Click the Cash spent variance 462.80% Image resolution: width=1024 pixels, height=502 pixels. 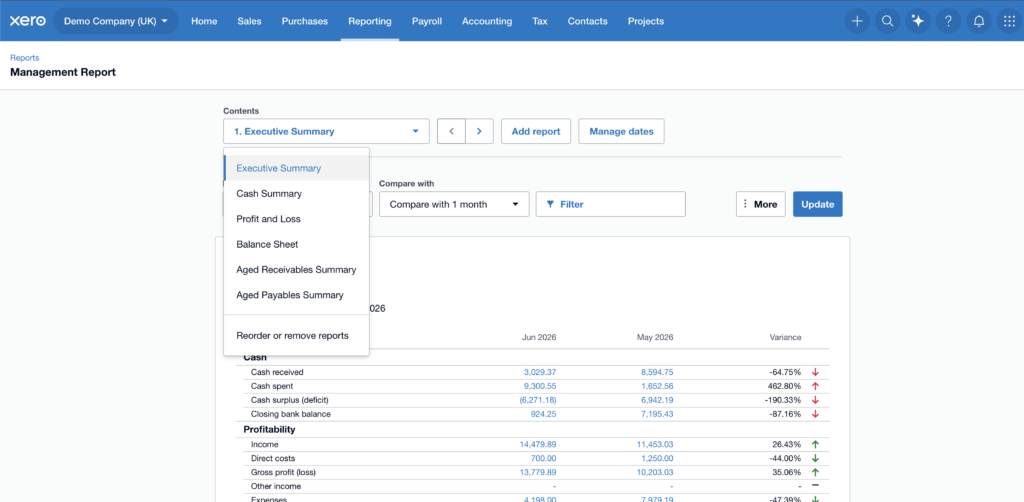[x=785, y=386]
